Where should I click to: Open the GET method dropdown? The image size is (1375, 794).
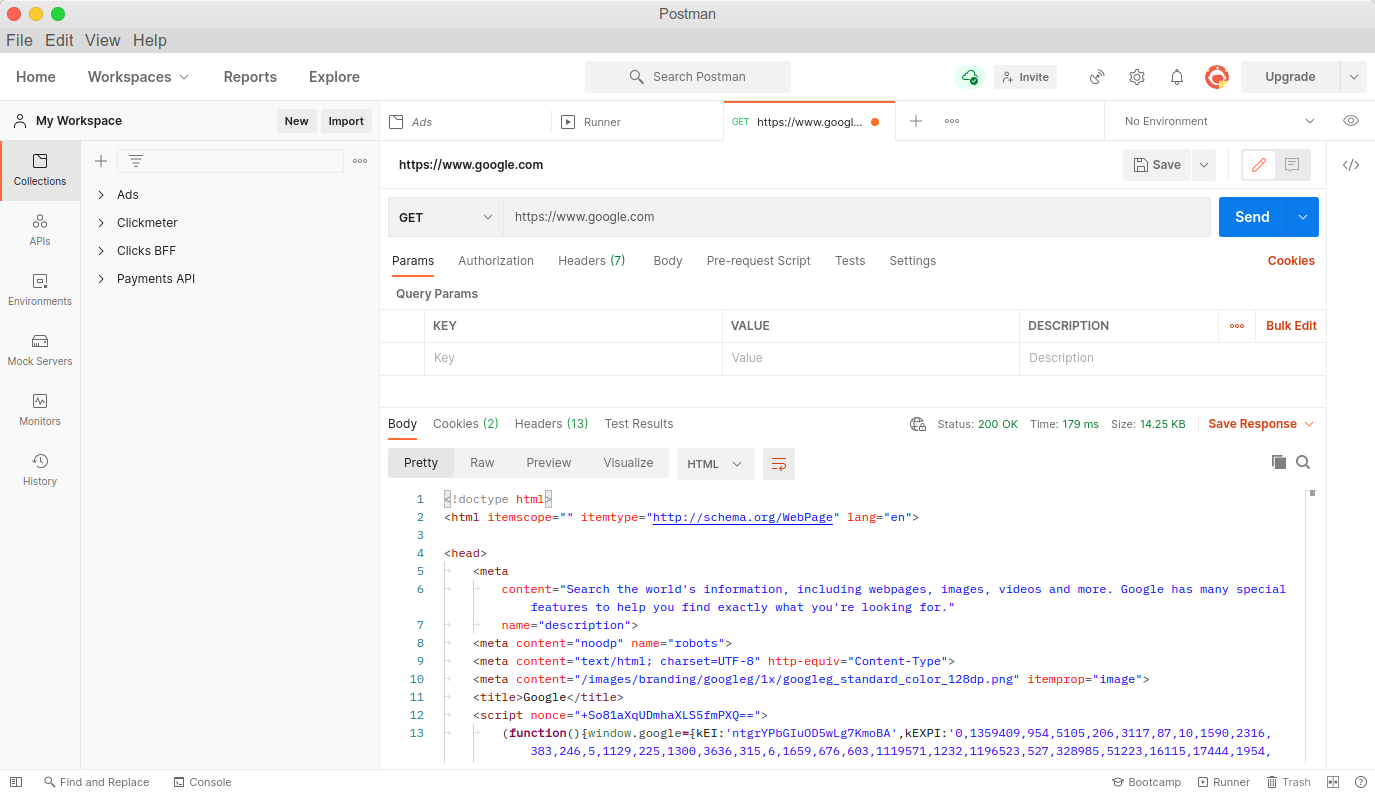pos(445,217)
